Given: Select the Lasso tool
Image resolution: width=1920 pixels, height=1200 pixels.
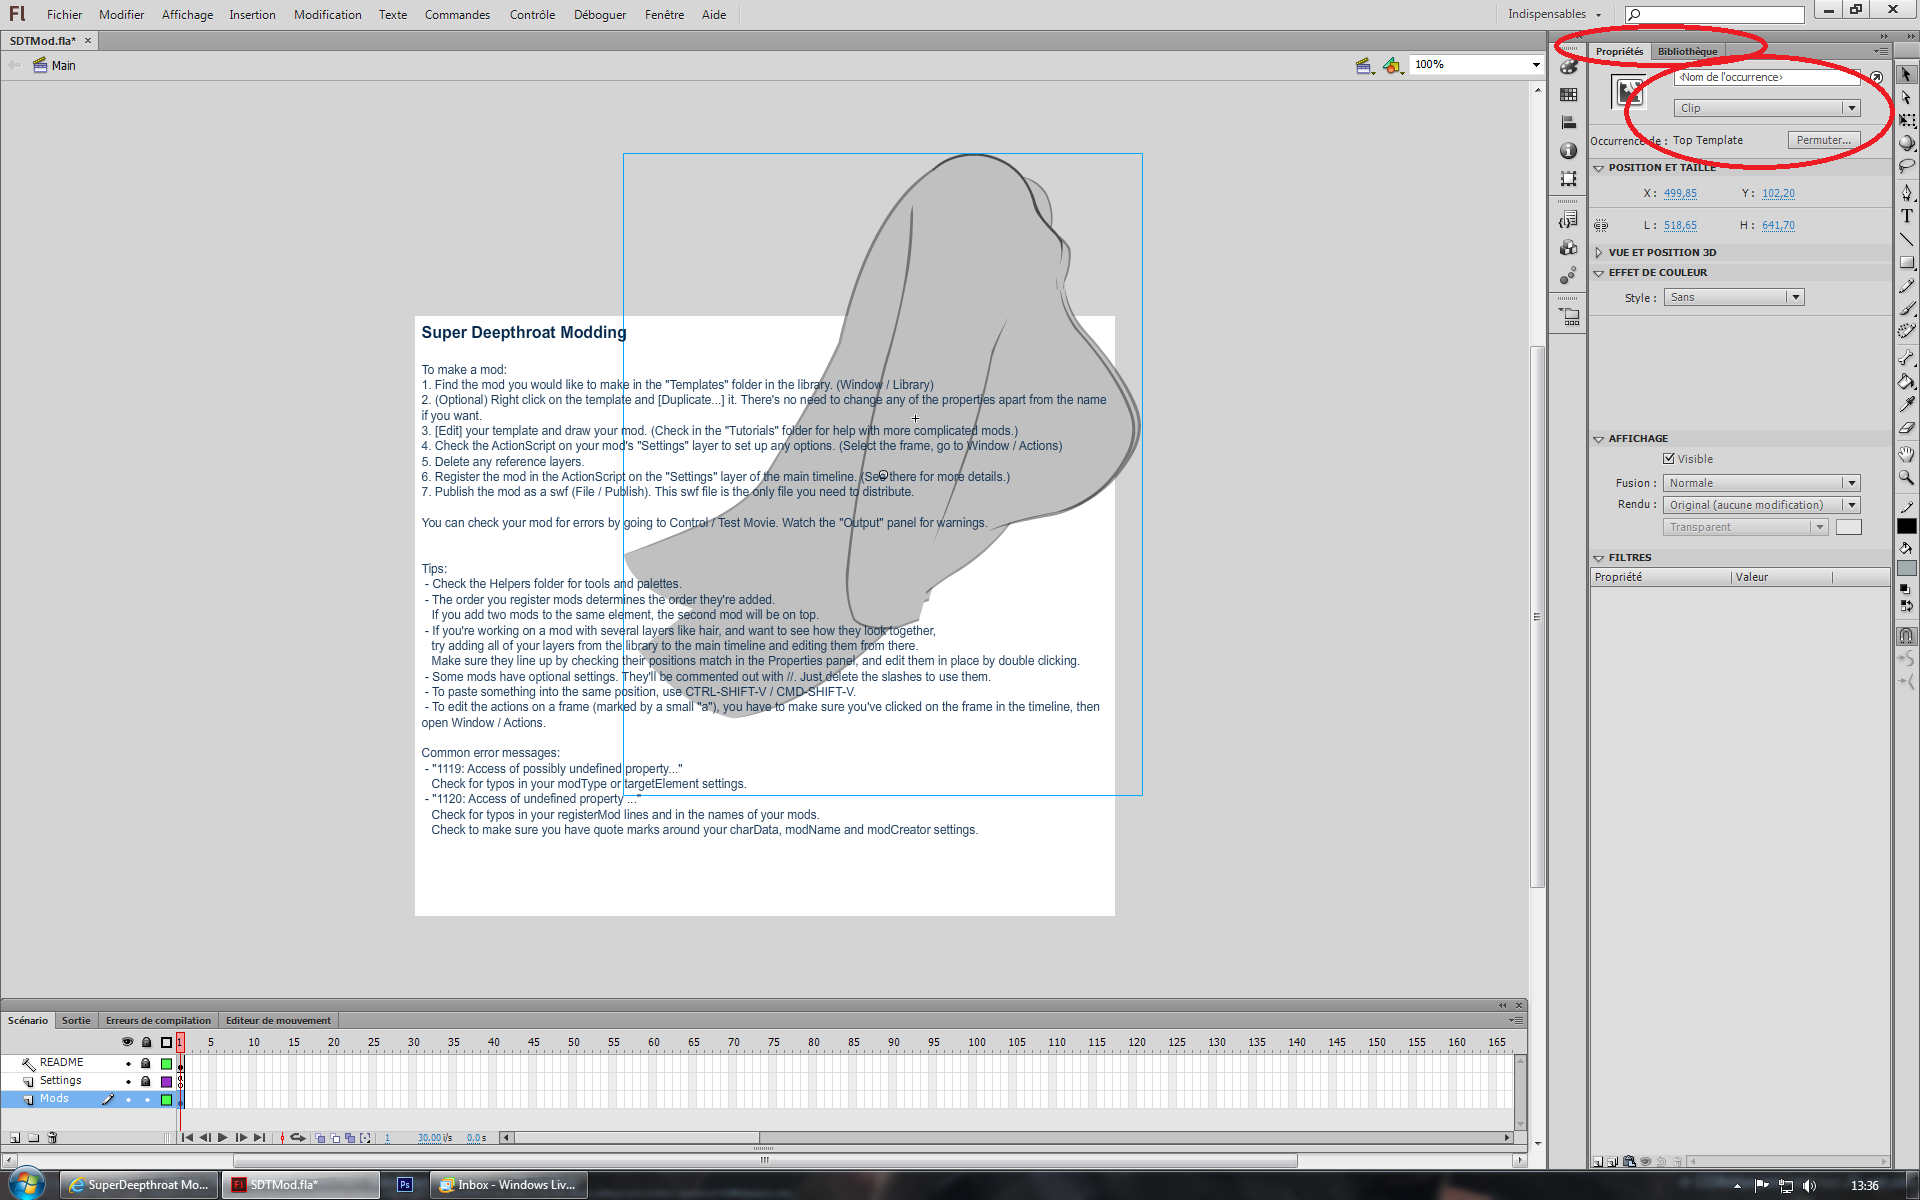Looking at the screenshot, I should click(1907, 166).
